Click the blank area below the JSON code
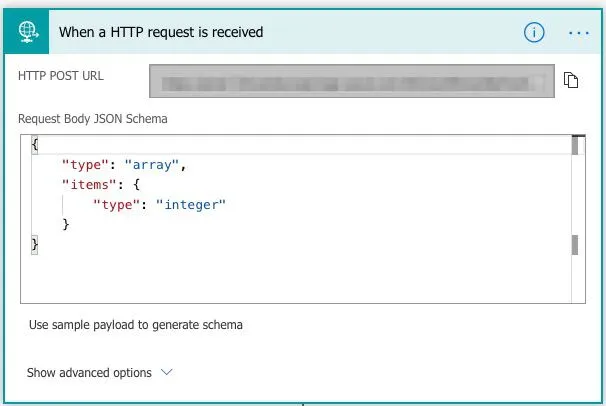606x406 pixels. coord(300,275)
